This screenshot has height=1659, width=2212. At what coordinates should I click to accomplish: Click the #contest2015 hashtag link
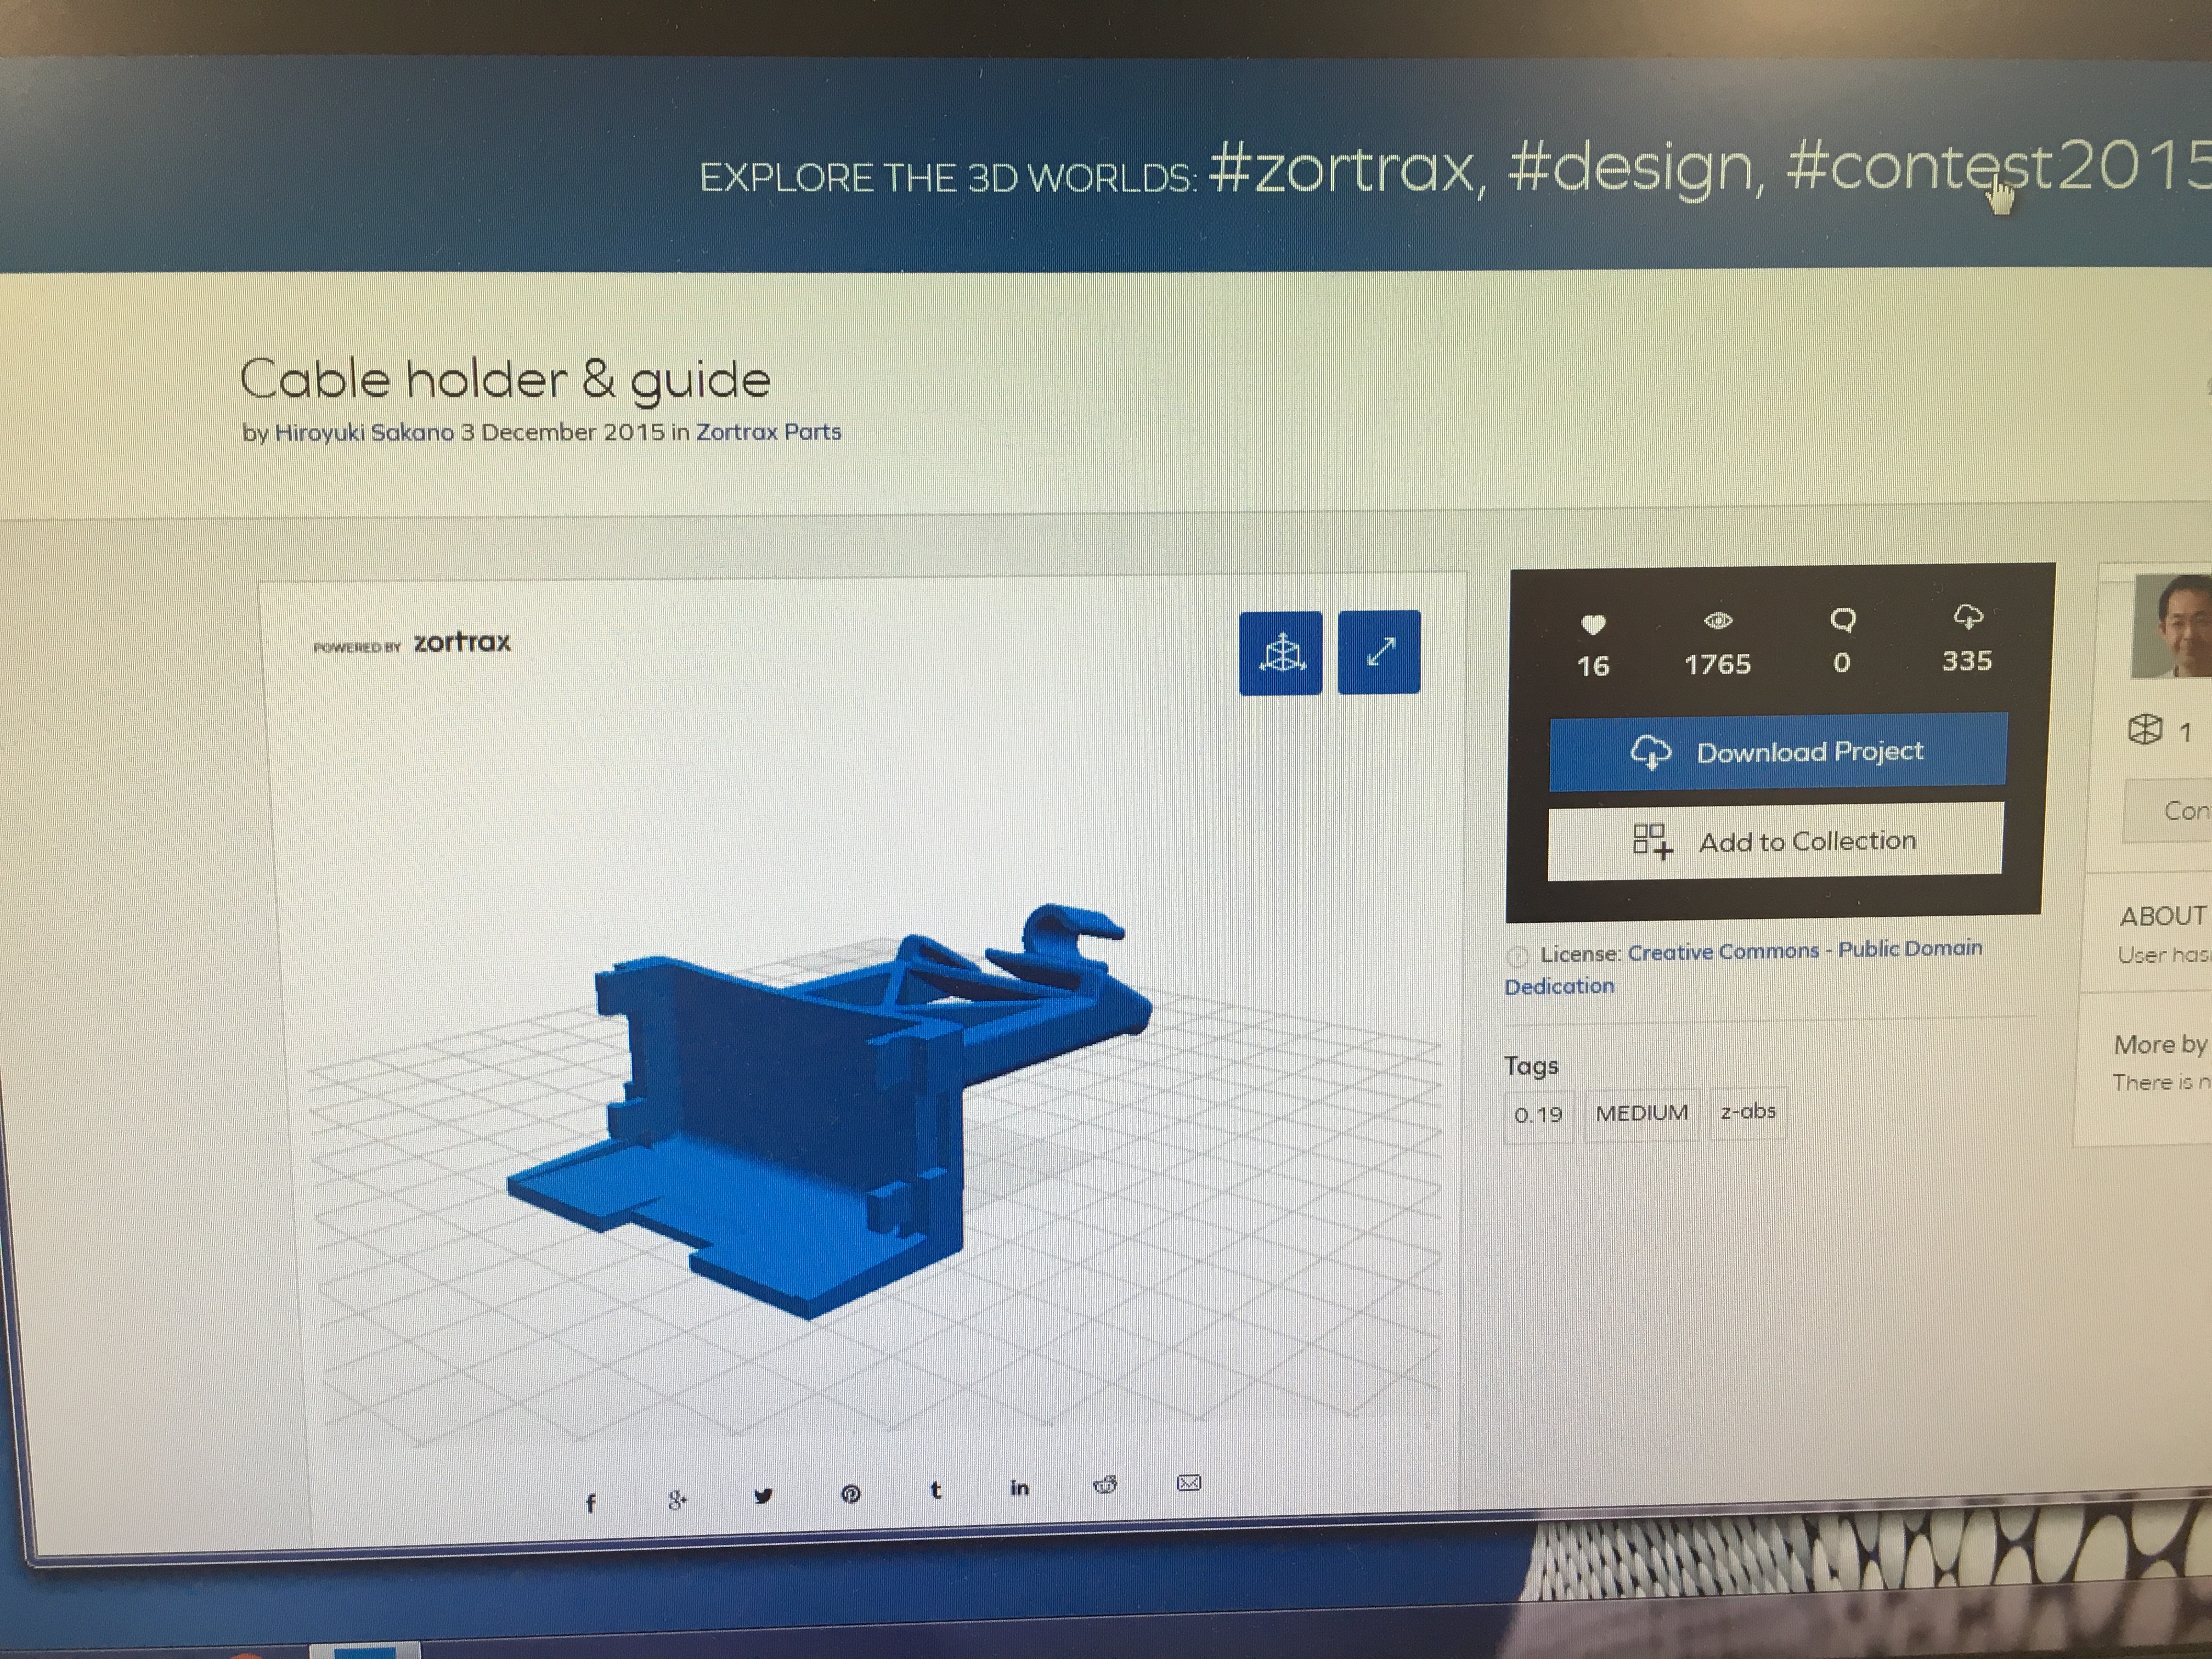pos(1998,167)
